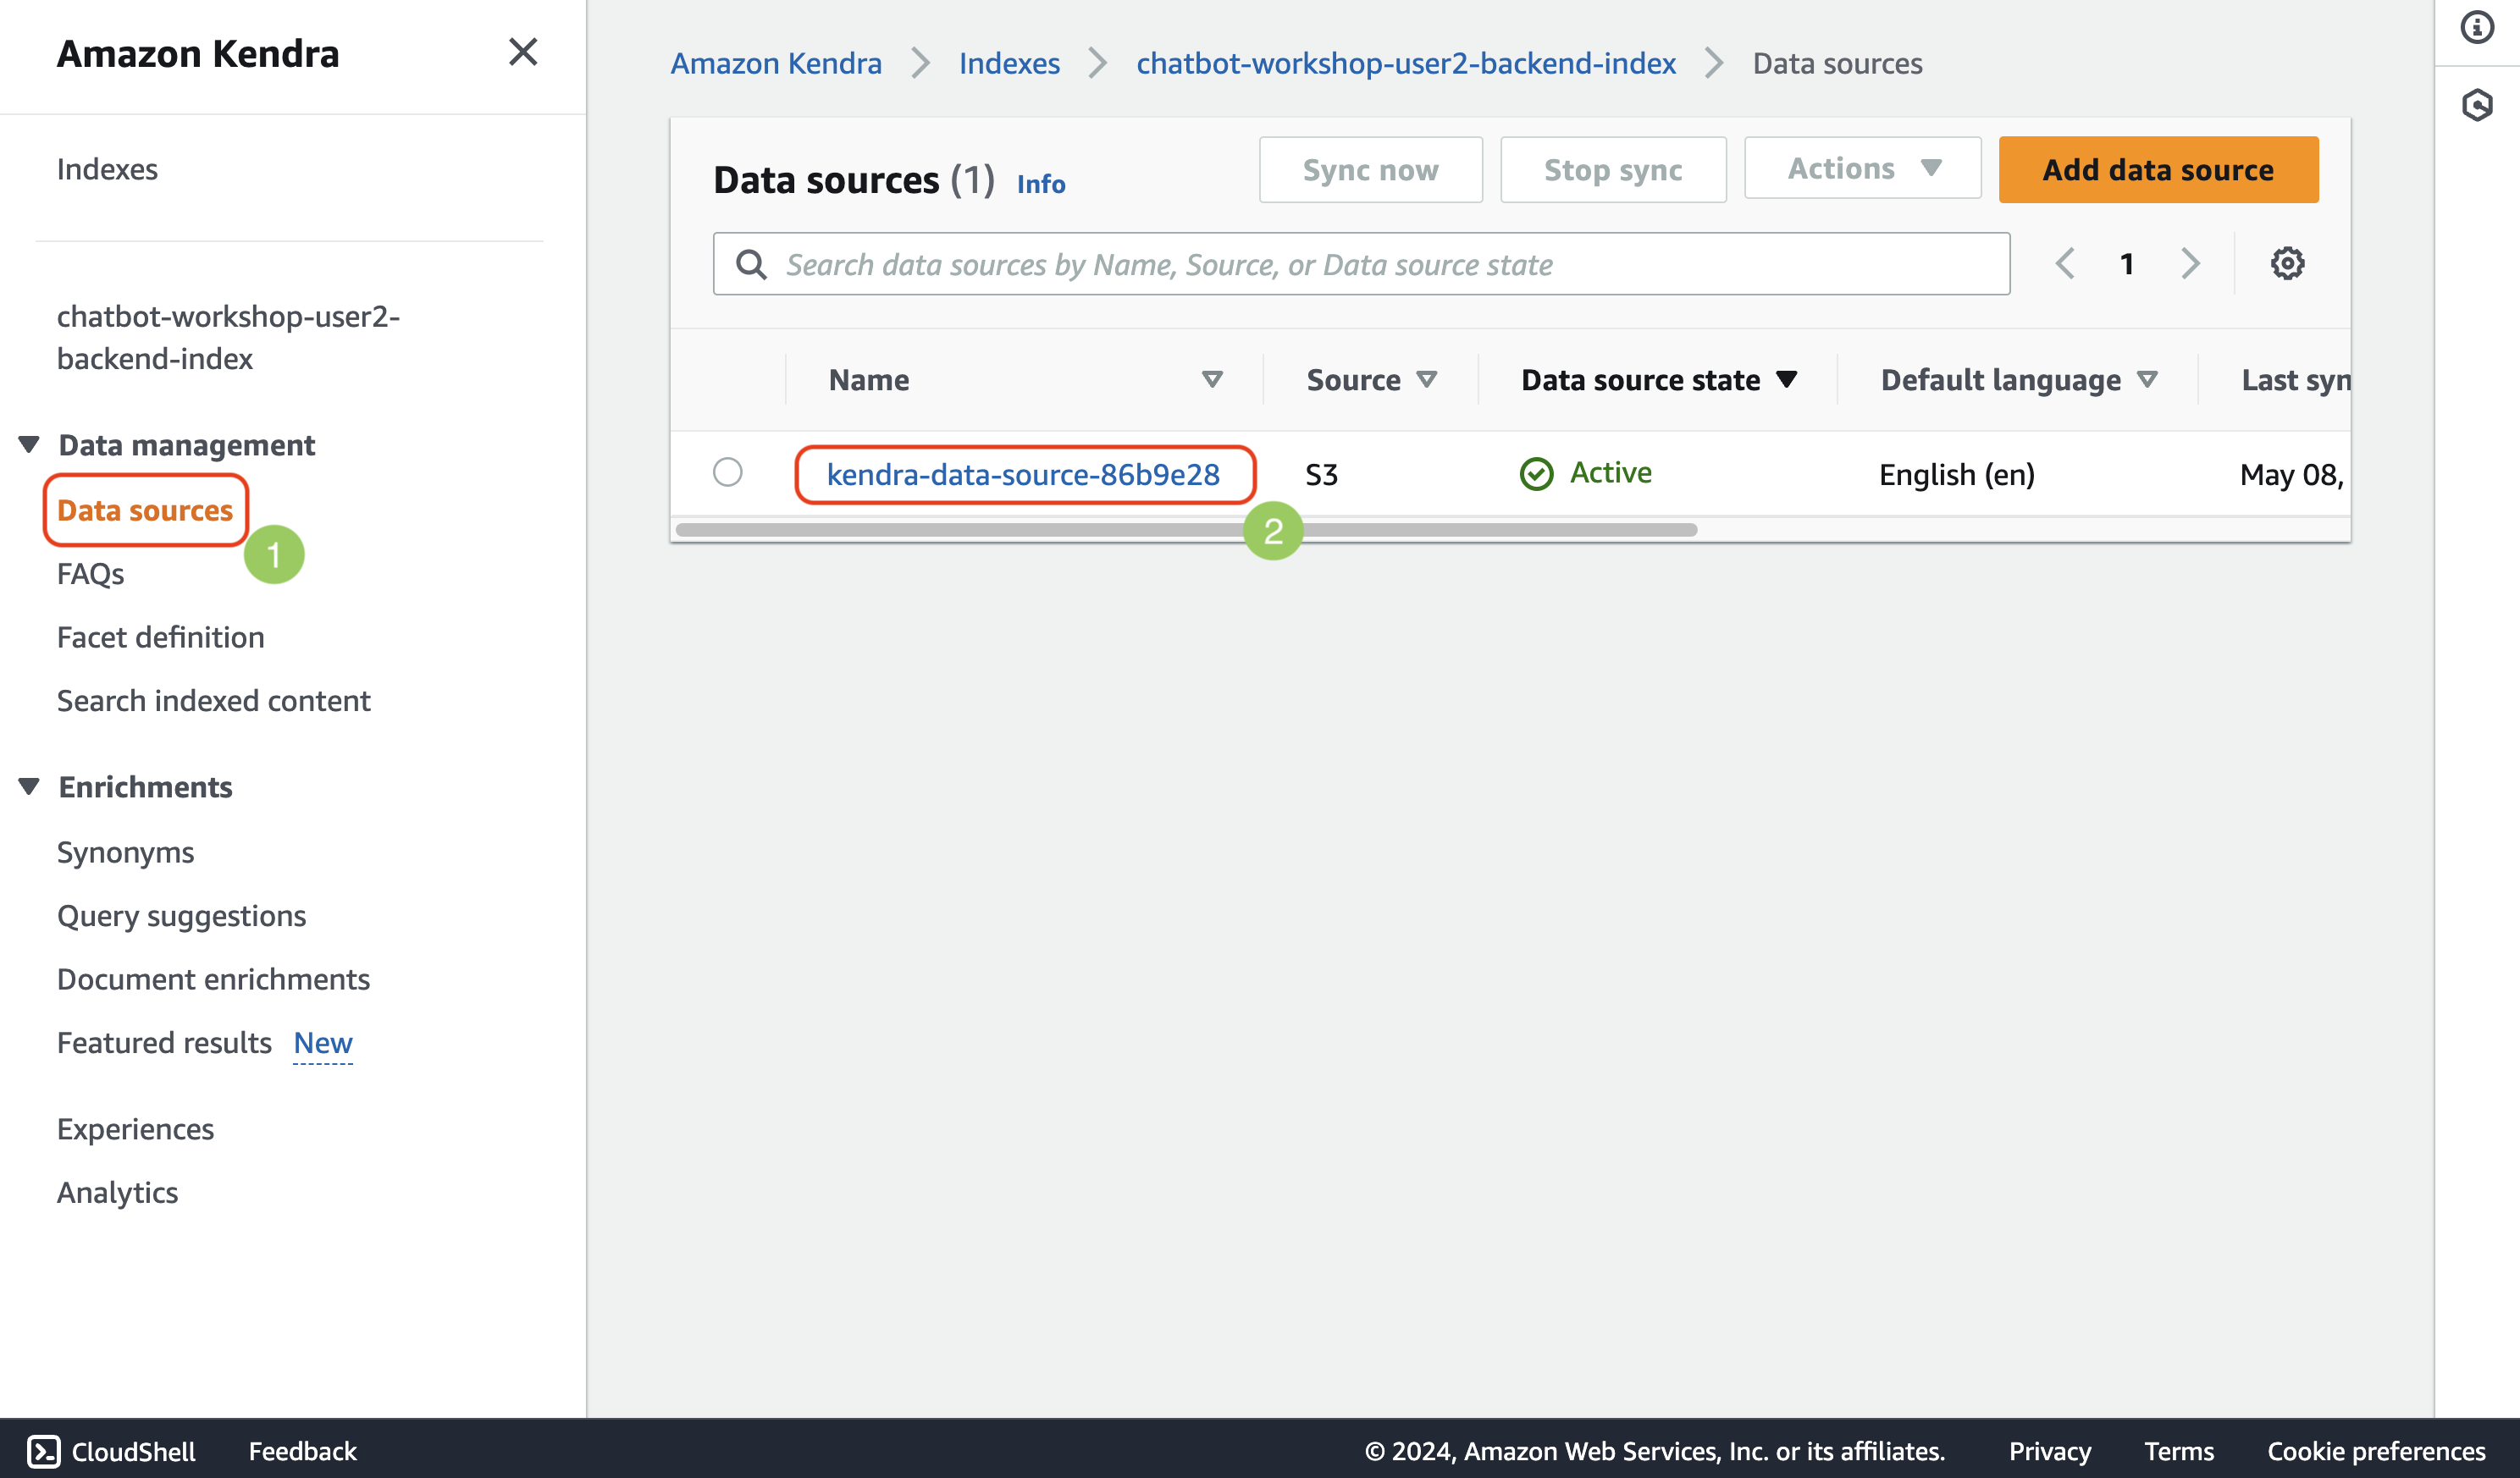The image size is (2520, 1478).
Task: Select the kendra-data-source-86b9e28 radio button
Action: (x=727, y=472)
